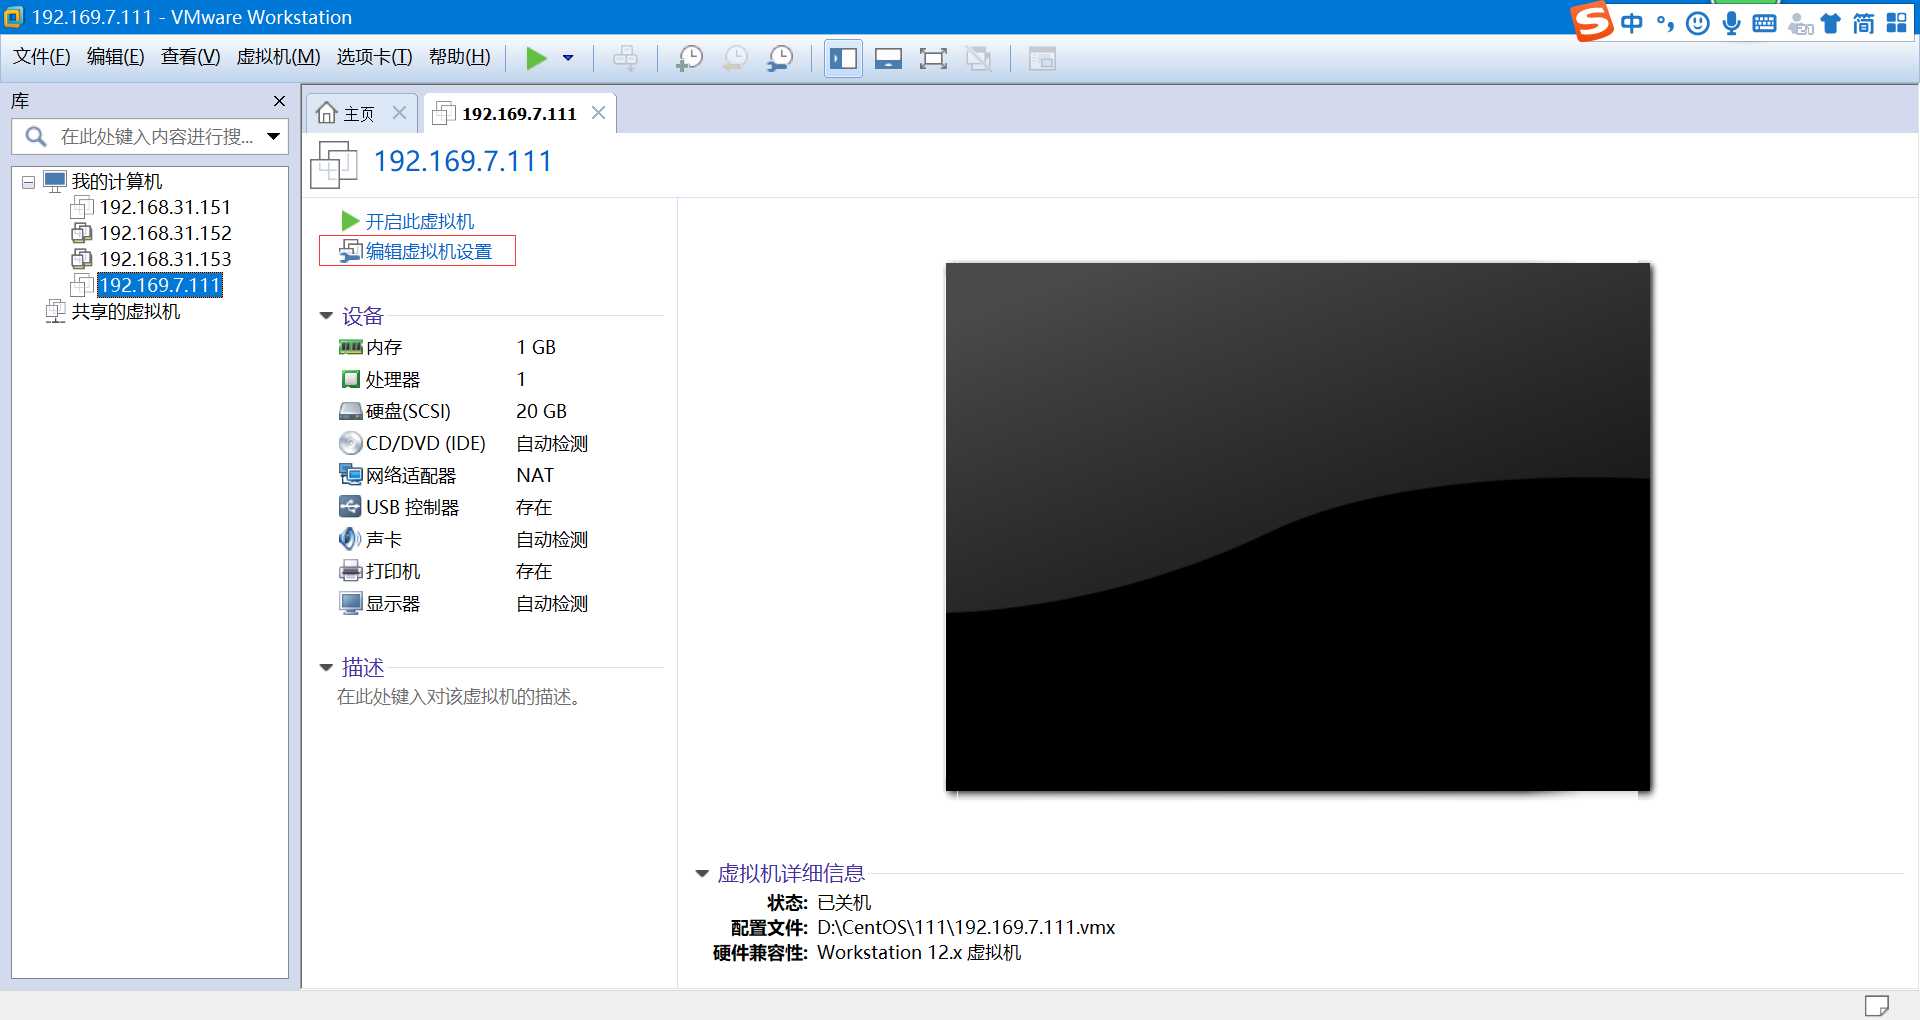Click the Unity mode toolbar icon
1920x1020 pixels.
coord(979,58)
